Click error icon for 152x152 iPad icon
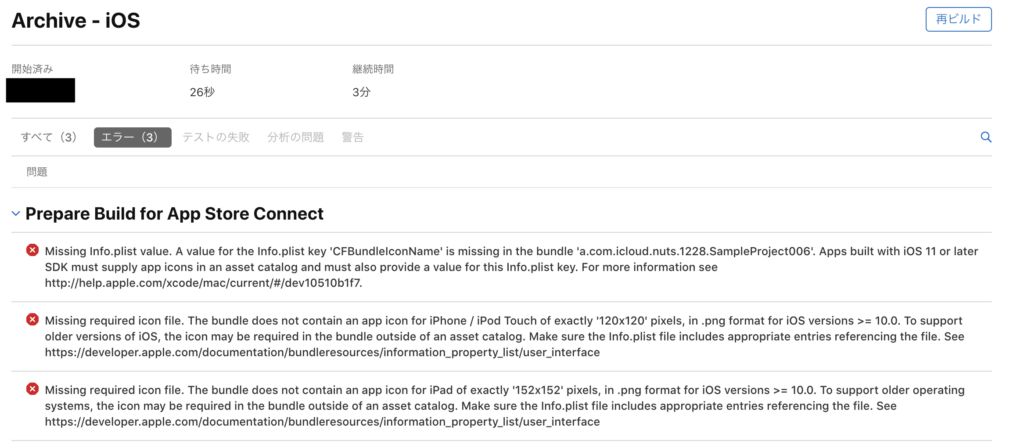This screenshot has width=1024, height=448. (33, 388)
